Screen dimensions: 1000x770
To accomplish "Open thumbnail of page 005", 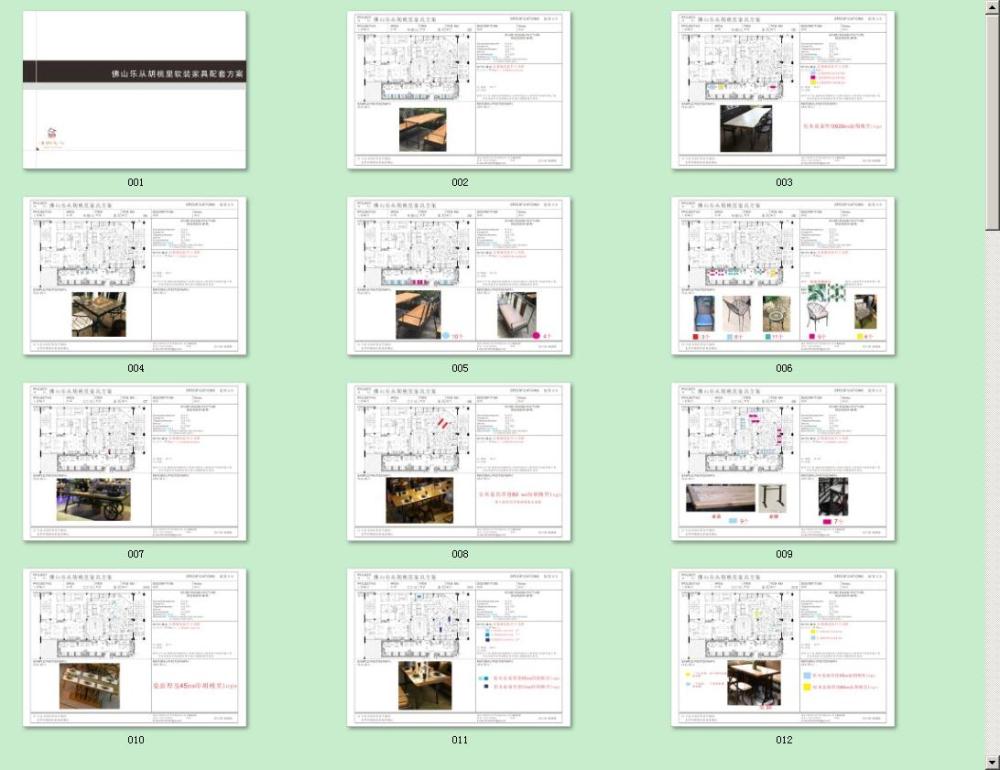I will (459, 276).
